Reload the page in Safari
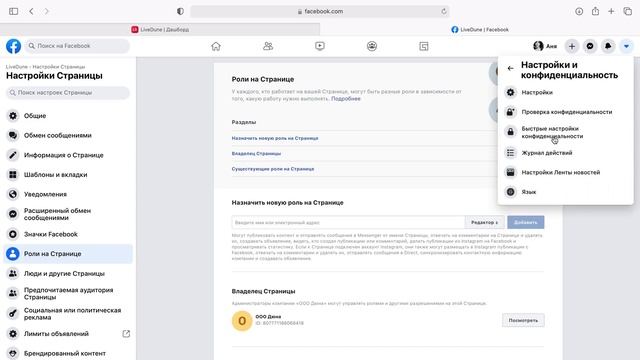 [444, 11]
